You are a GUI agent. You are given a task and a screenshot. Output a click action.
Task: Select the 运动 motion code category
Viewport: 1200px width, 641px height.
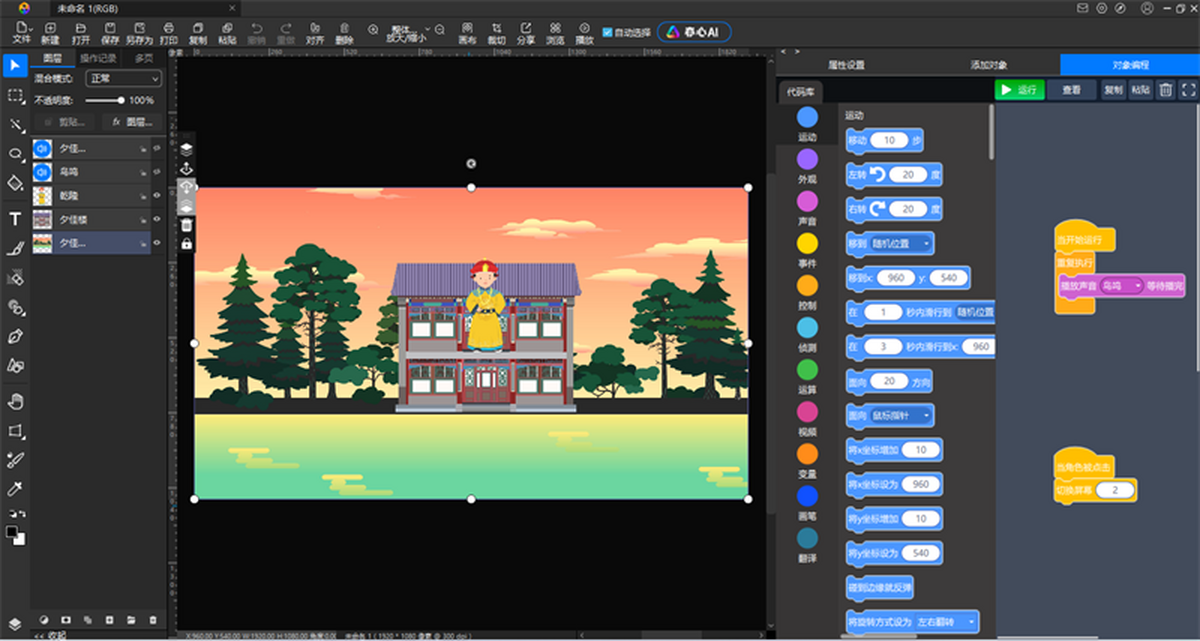pos(807,125)
